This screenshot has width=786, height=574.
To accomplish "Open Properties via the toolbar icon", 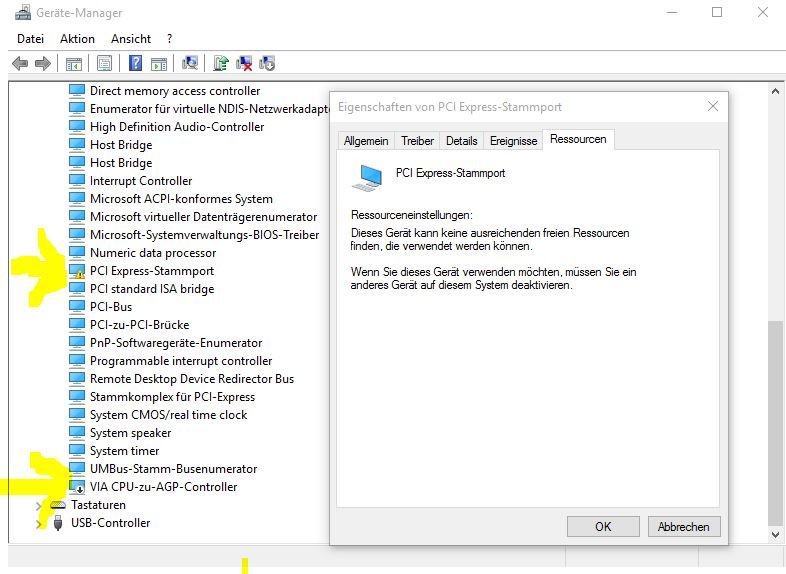I will coord(104,63).
